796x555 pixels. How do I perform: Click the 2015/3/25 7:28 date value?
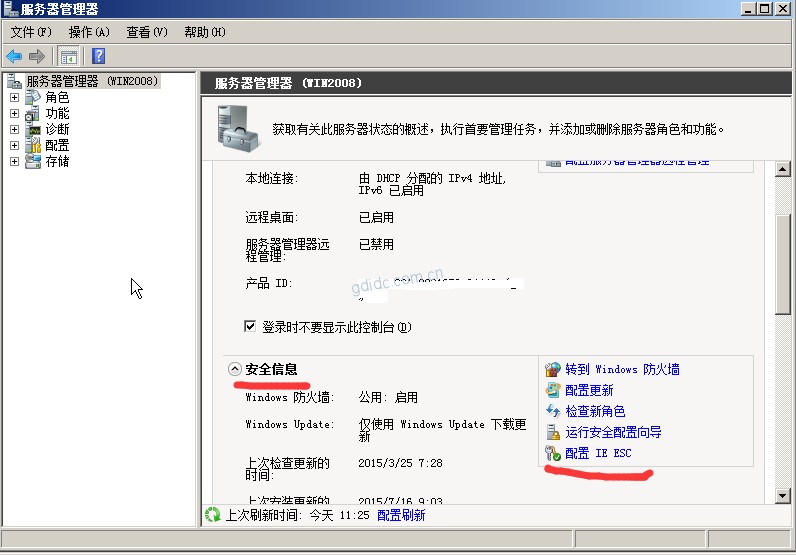[400, 463]
